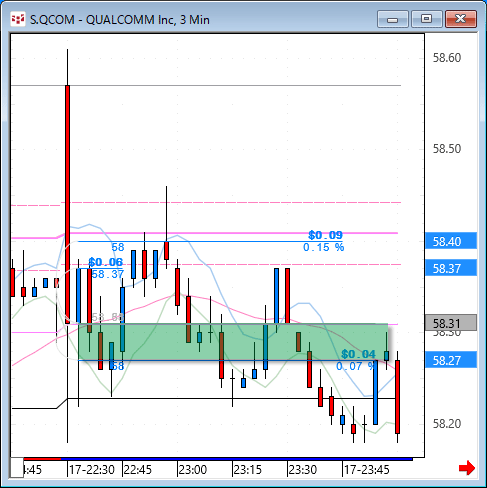Click the 58.60 price axis label

pos(447,58)
